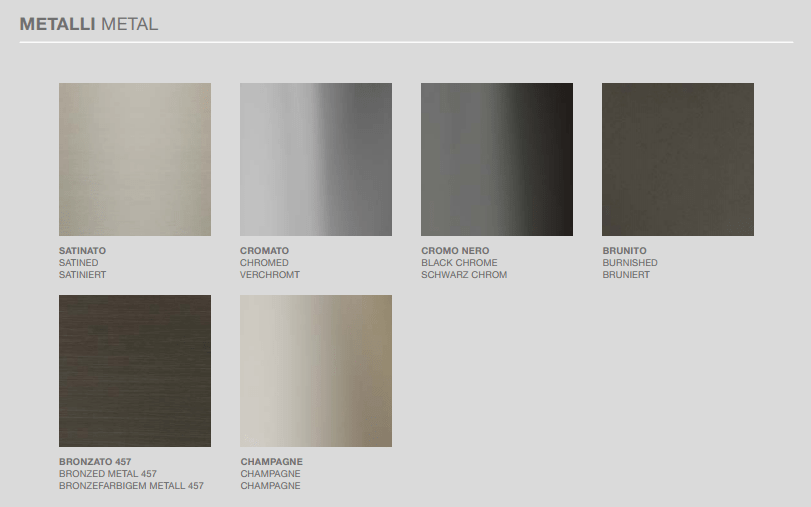Click the BRONZATO 457 label

point(95,461)
